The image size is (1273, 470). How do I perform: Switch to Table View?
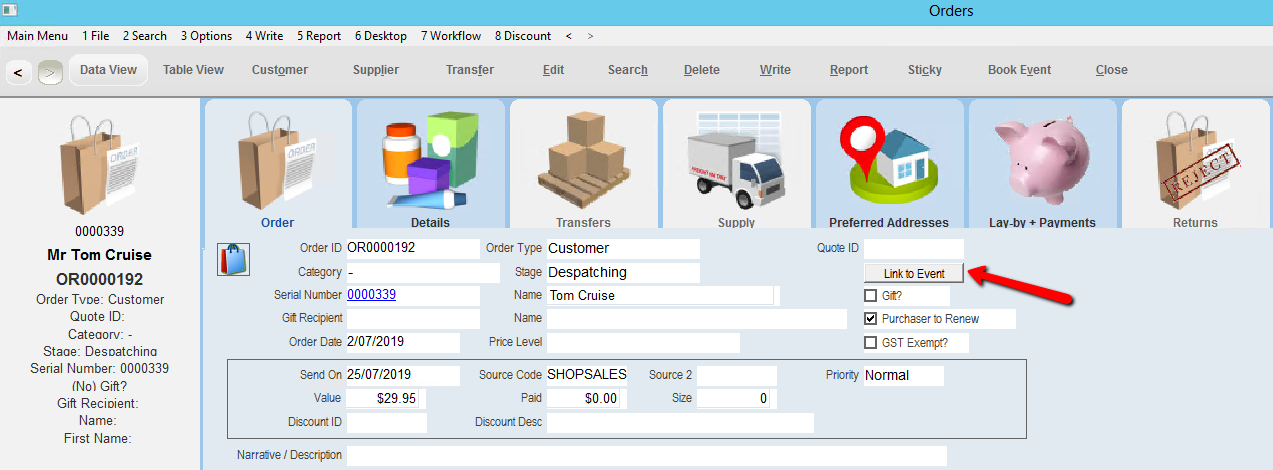pyautogui.click(x=193, y=70)
